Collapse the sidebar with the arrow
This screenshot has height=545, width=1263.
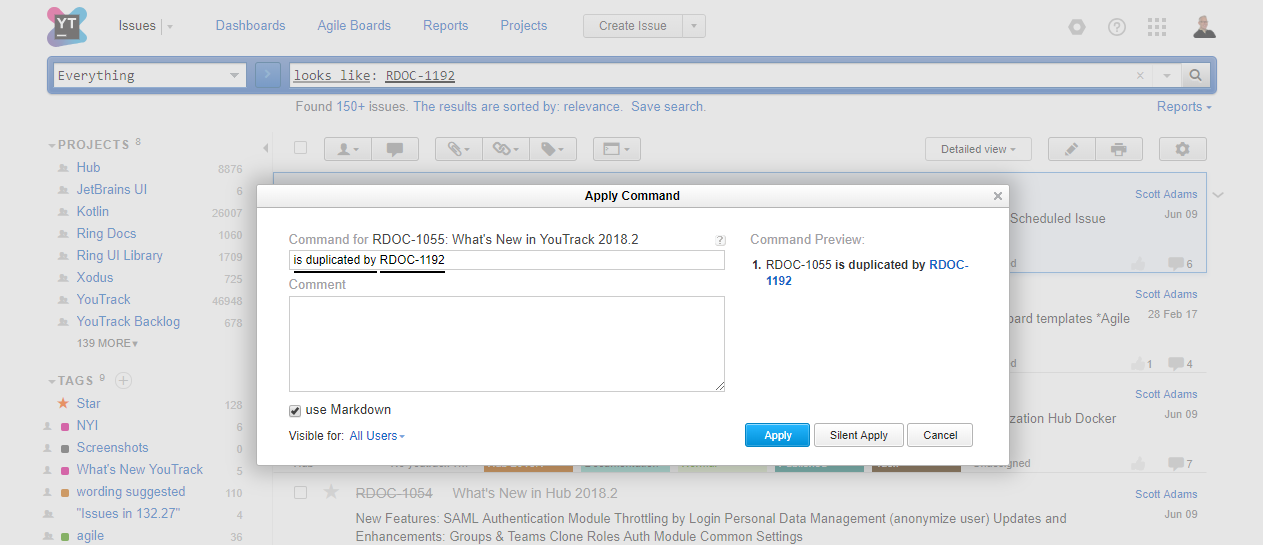(x=265, y=148)
